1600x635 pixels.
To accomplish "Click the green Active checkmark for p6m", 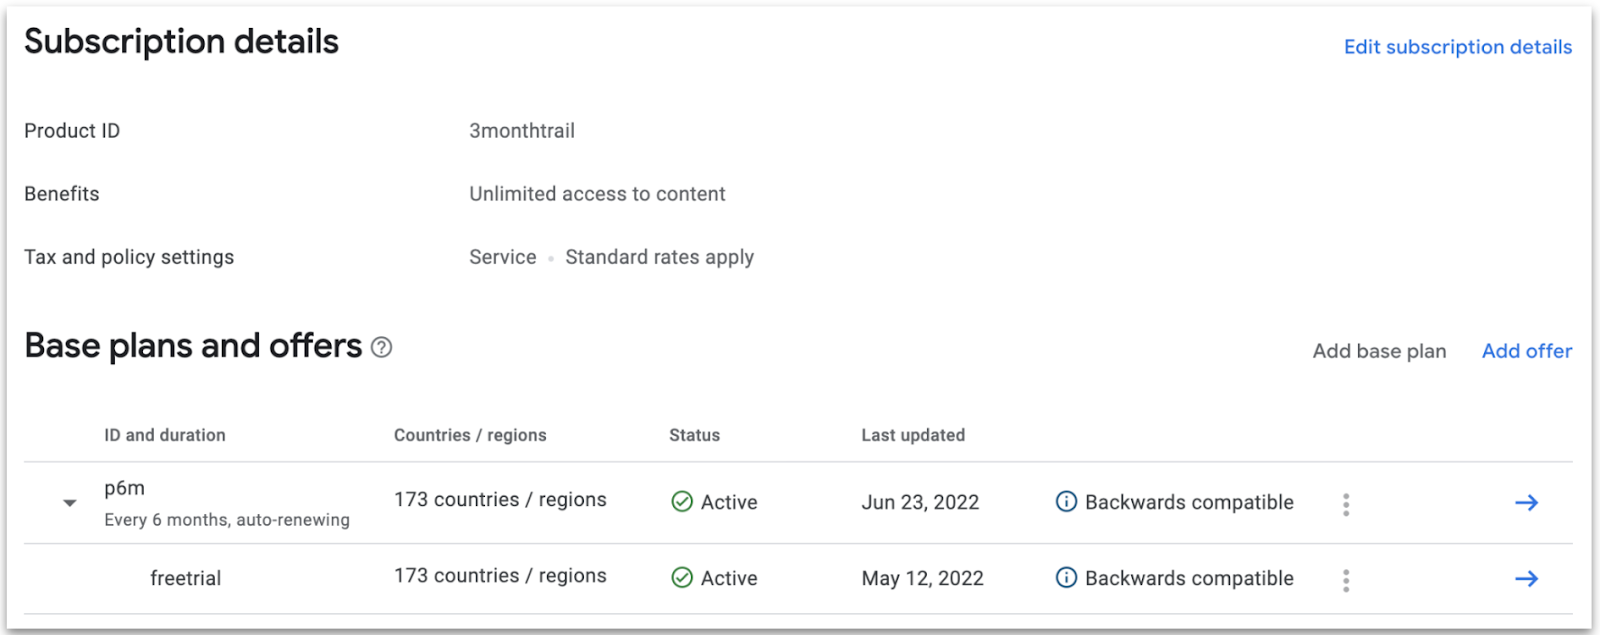I will [682, 502].
